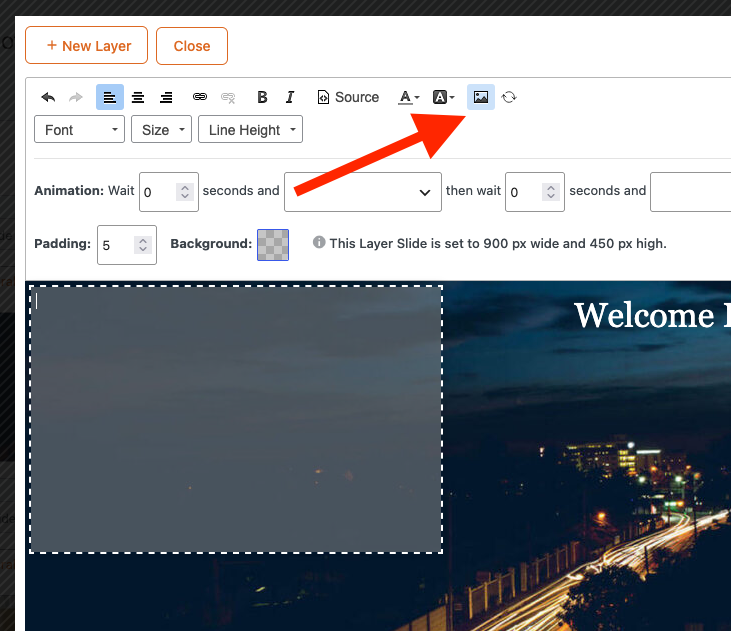The height and width of the screenshot is (631, 731).
Task: Open the text background color picker
Action: tap(443, 97)
